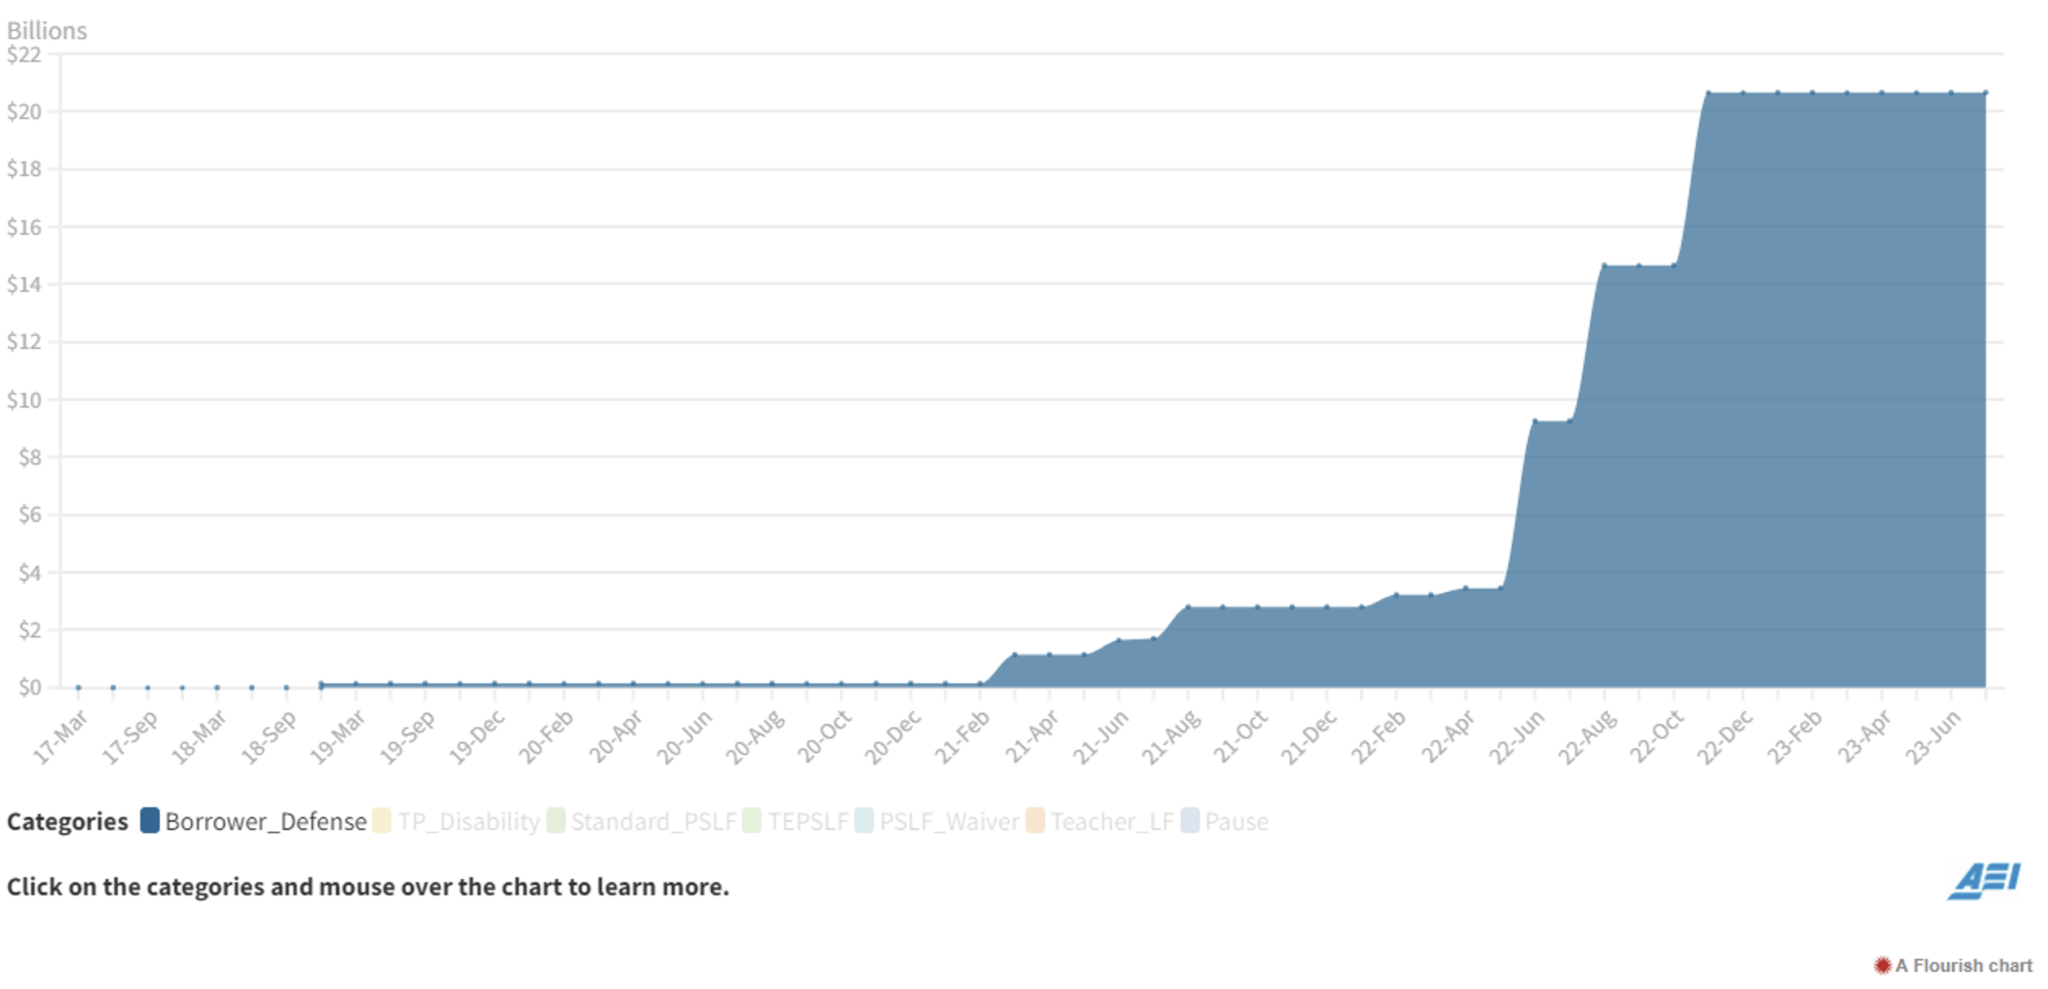Click the 22-Jun x-axis date label

(1517, 737)
